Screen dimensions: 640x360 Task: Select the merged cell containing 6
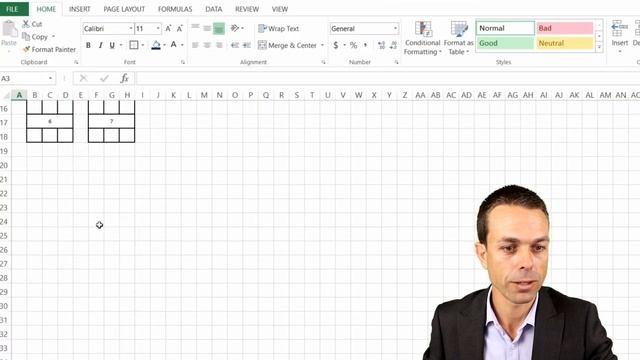pos(50,122)
